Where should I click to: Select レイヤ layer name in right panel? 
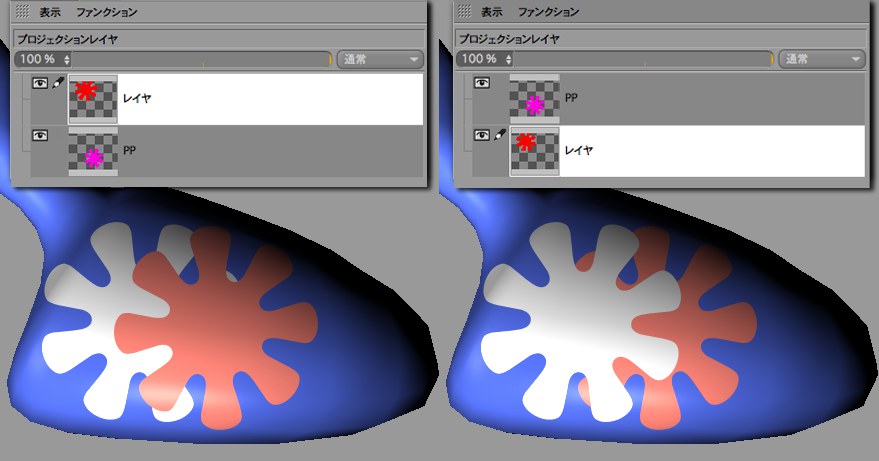579,150
